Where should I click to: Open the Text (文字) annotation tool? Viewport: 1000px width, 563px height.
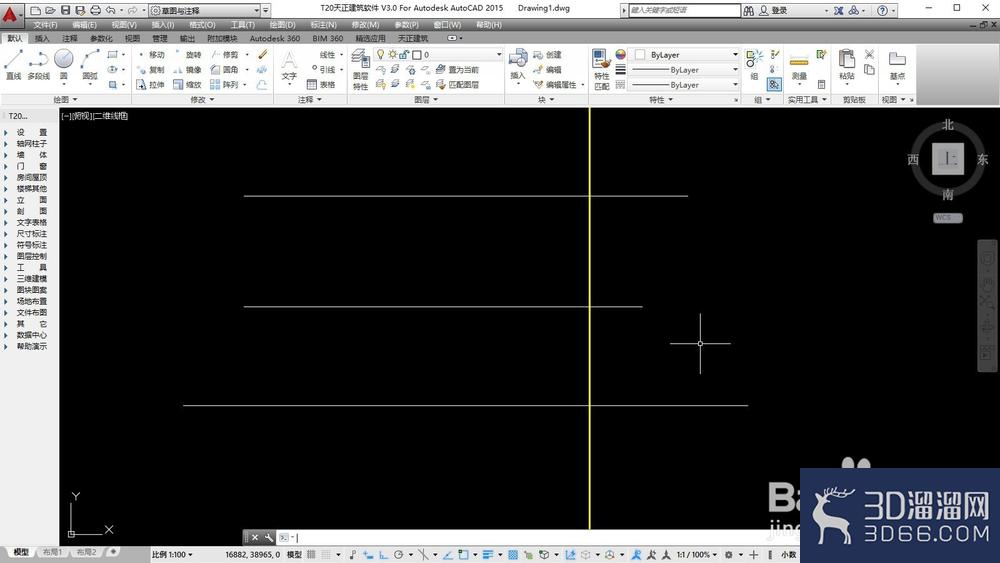point(289,66)
